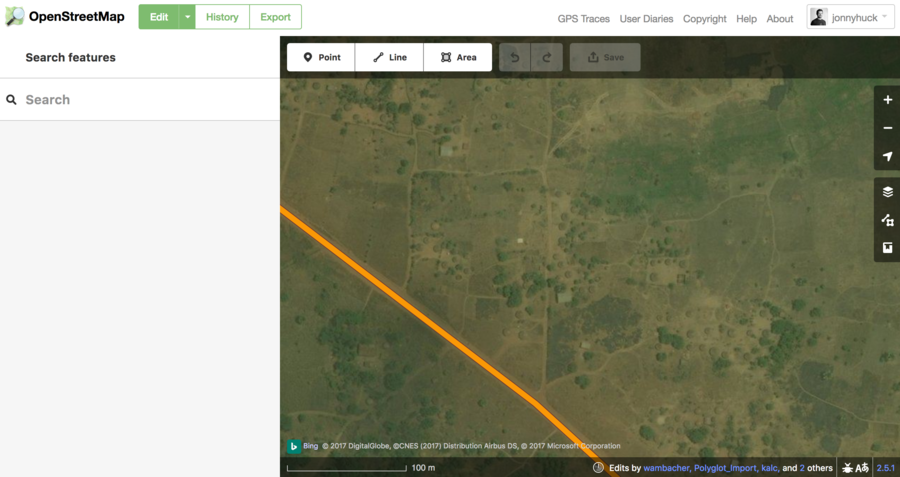Select the Area drawing tool
The height and width of the screenshot is (477, 900).
coord(457,57)
